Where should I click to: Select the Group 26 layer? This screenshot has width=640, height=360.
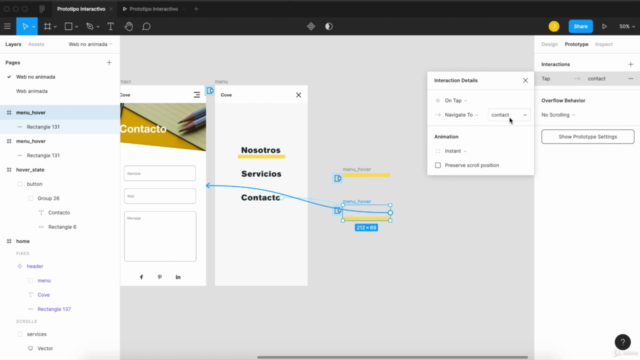click(48, 198)
